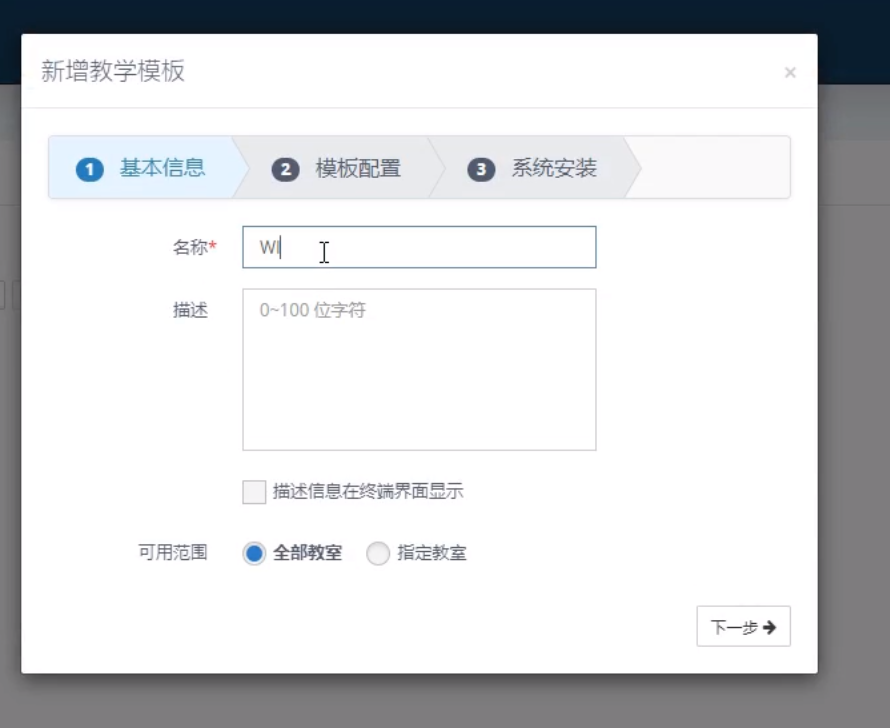Click inside the 描述 text area

419,370
